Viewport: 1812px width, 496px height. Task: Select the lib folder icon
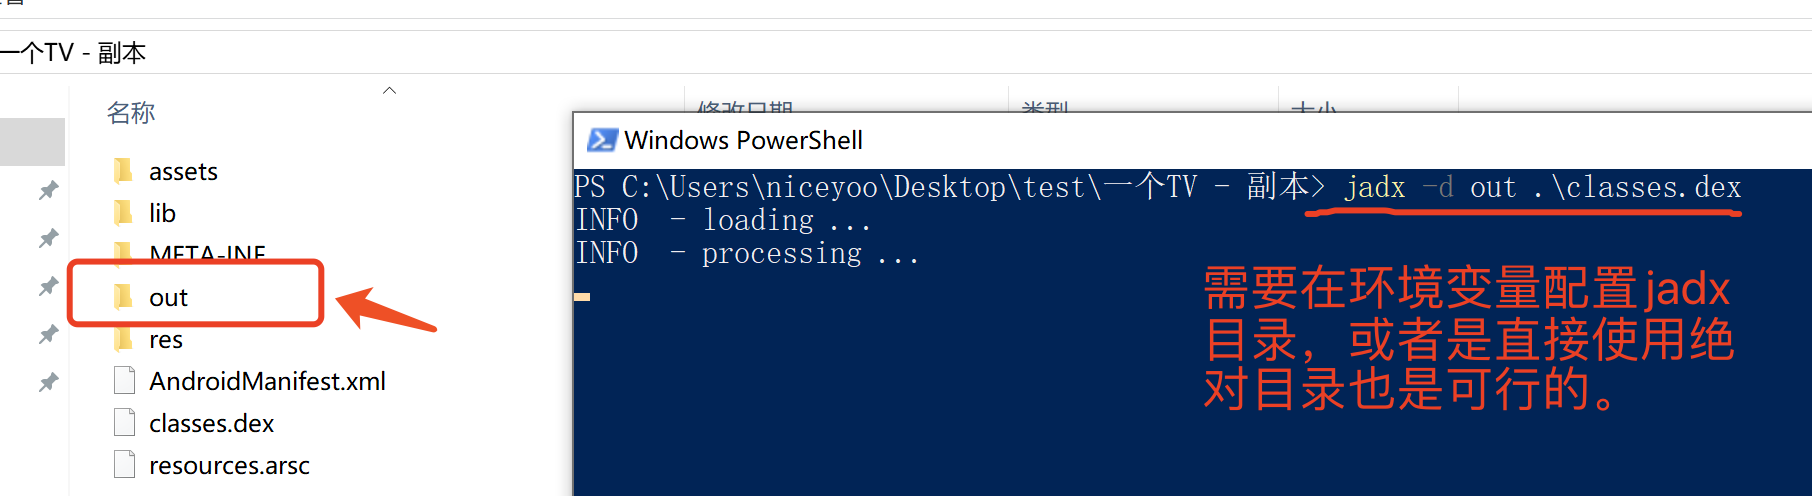(124, 213)
